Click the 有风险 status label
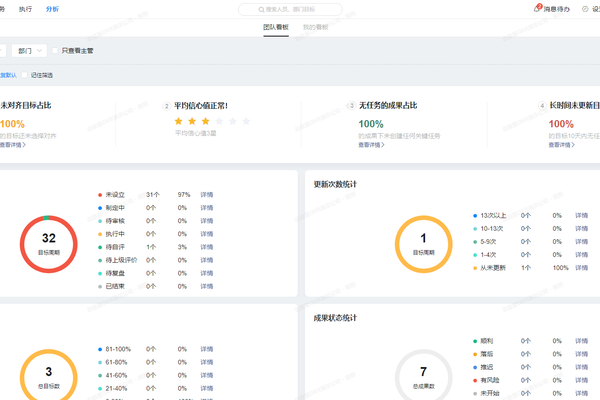This screenshot has height=400, width=600. [490, 380]
